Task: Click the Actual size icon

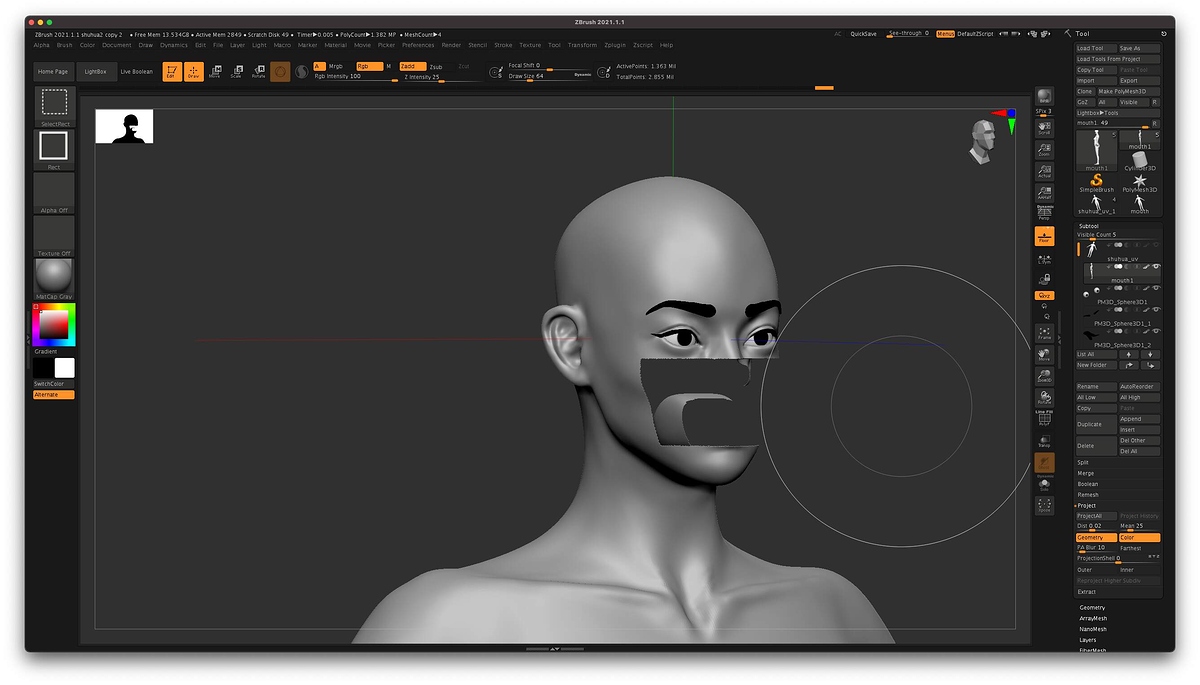Action: click(x=1044, y=170)
